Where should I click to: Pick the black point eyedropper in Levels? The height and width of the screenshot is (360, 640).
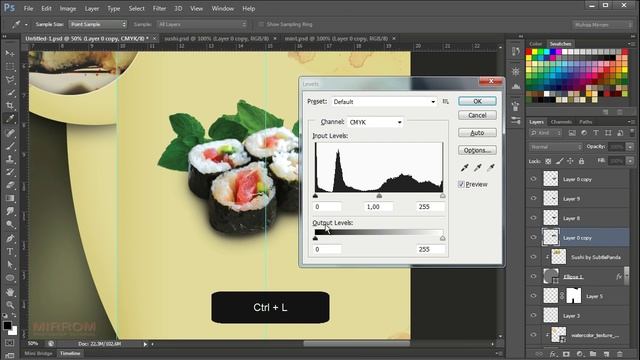(x=464, y=167)
